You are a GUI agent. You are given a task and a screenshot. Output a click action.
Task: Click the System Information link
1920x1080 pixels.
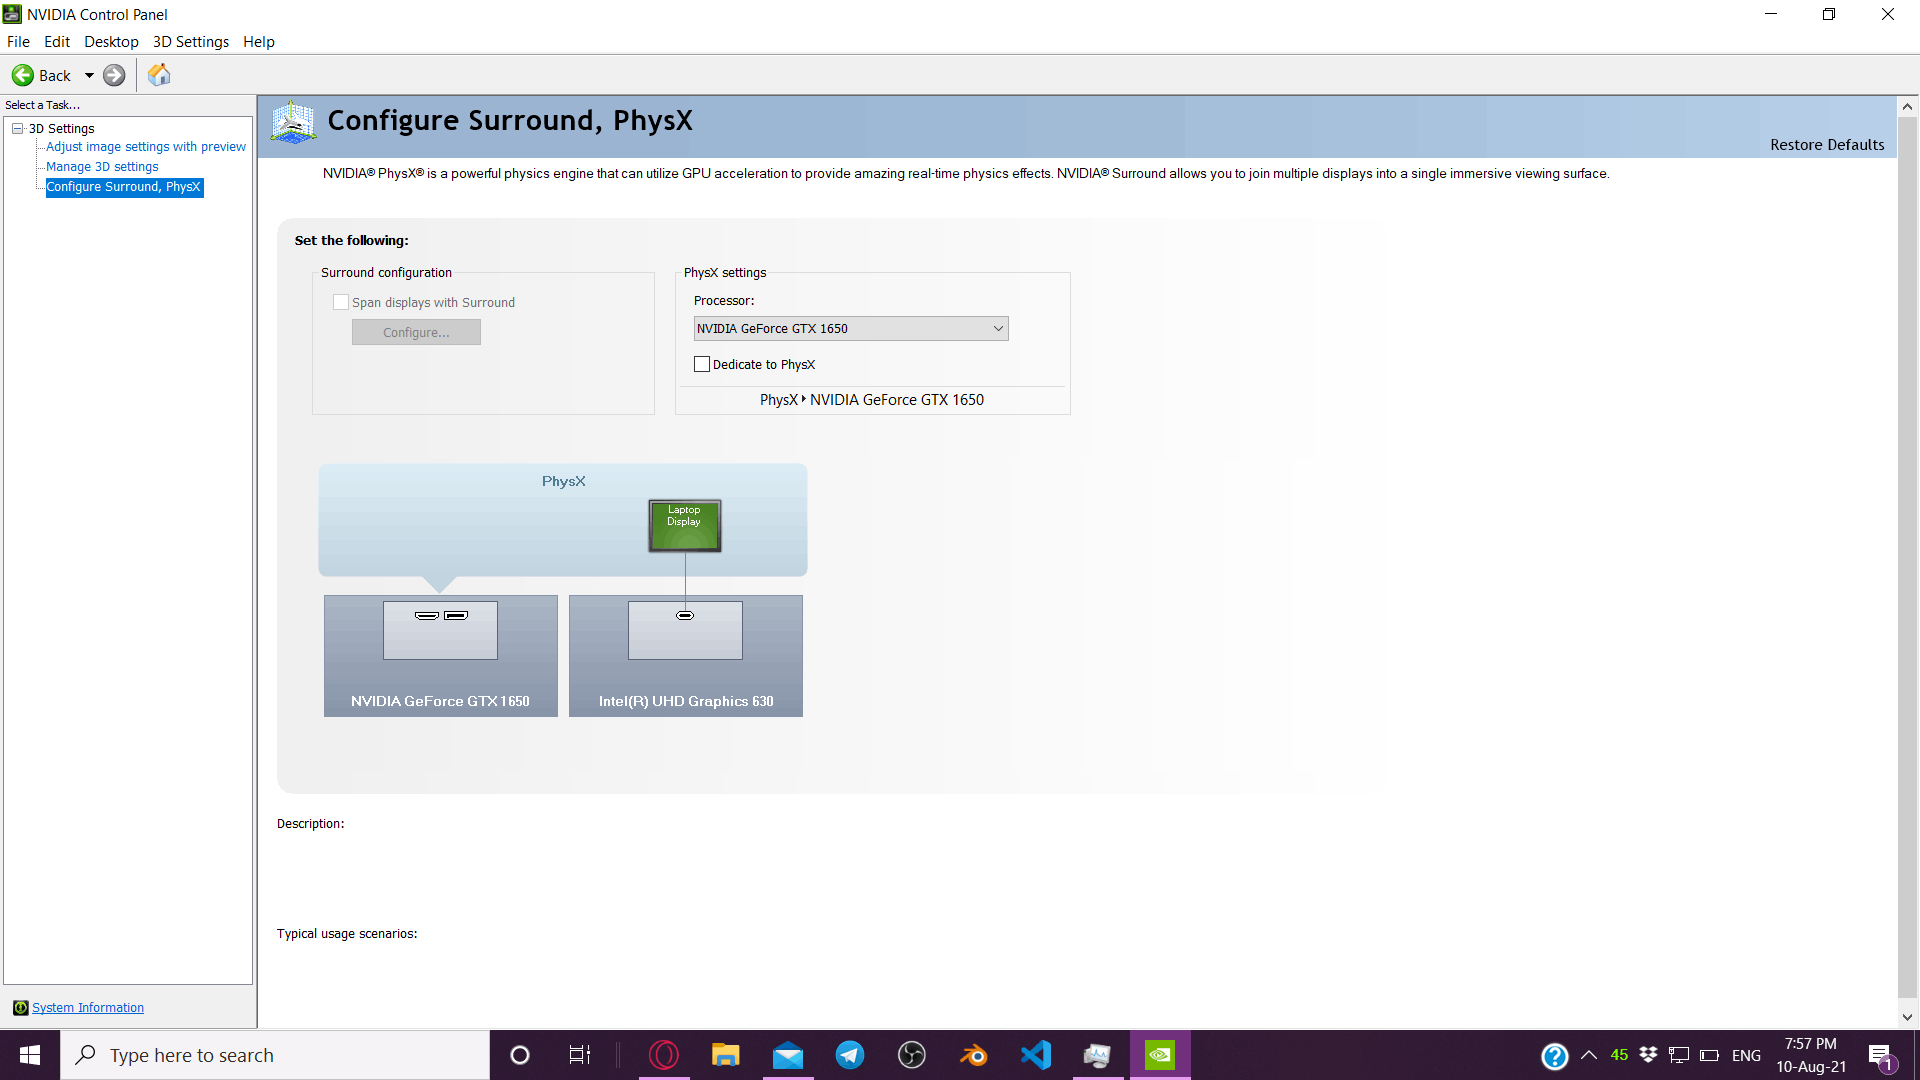88,1006
